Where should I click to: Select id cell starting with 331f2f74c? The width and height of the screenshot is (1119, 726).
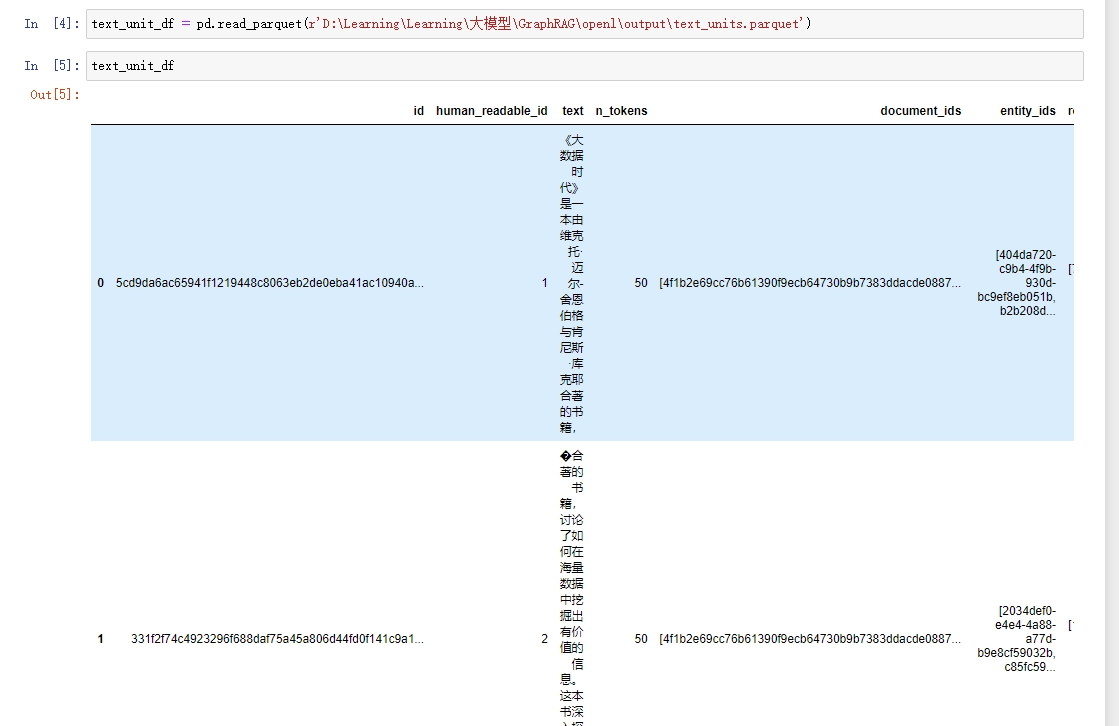pyautogui.click(x=277, y=639)
